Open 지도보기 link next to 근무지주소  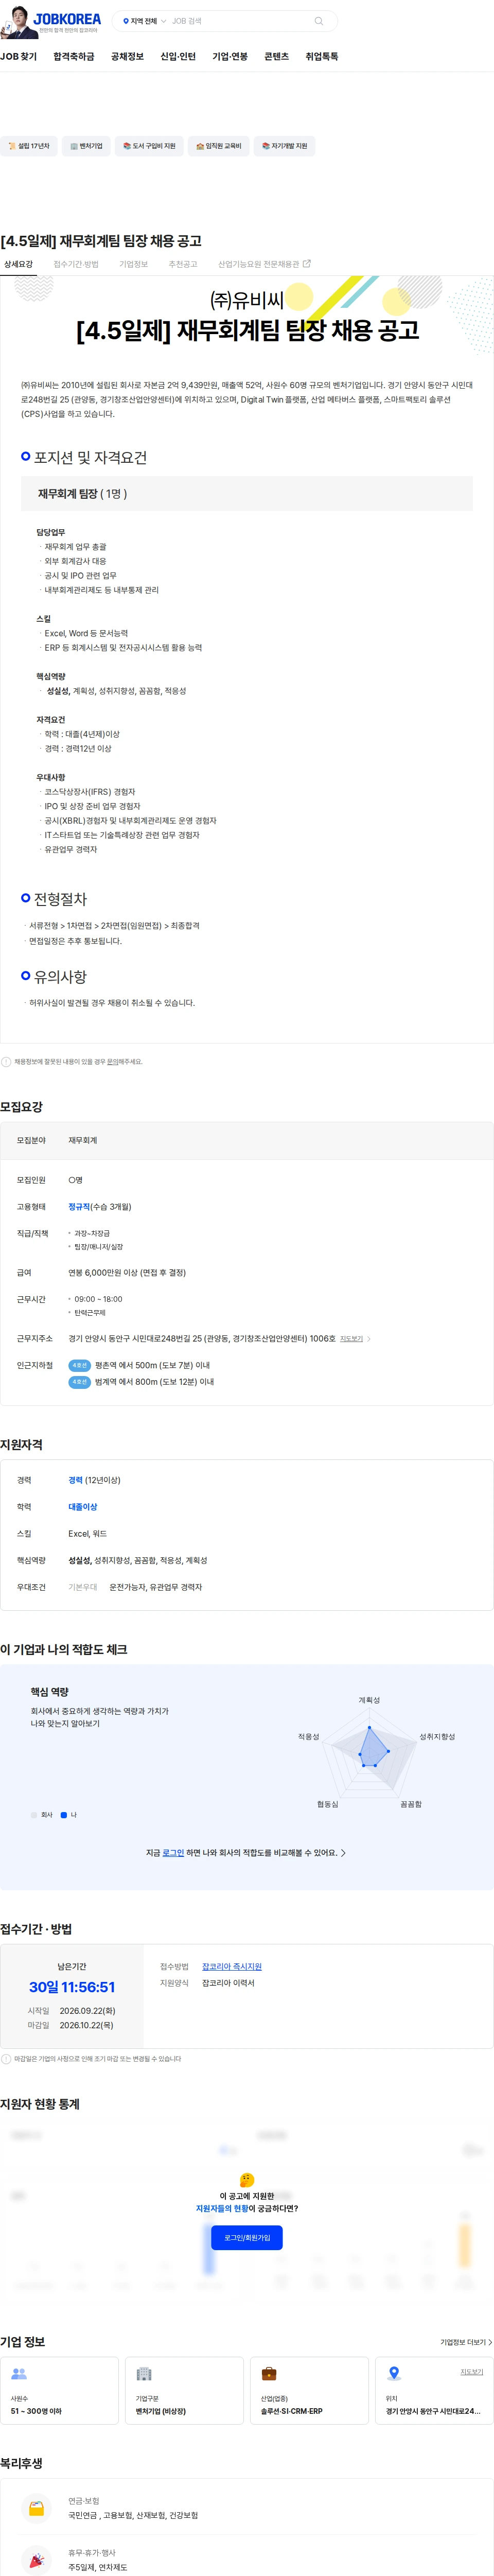pos(351,1339)
